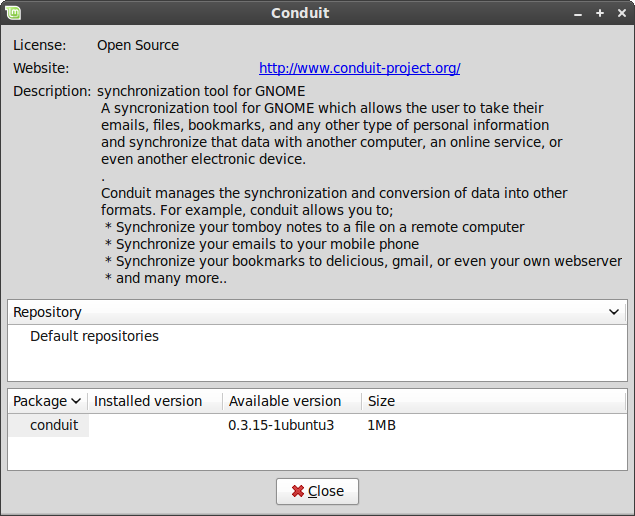635x516 pixels.
Task: Click the Close button
Action: click(x=318, y=491)
